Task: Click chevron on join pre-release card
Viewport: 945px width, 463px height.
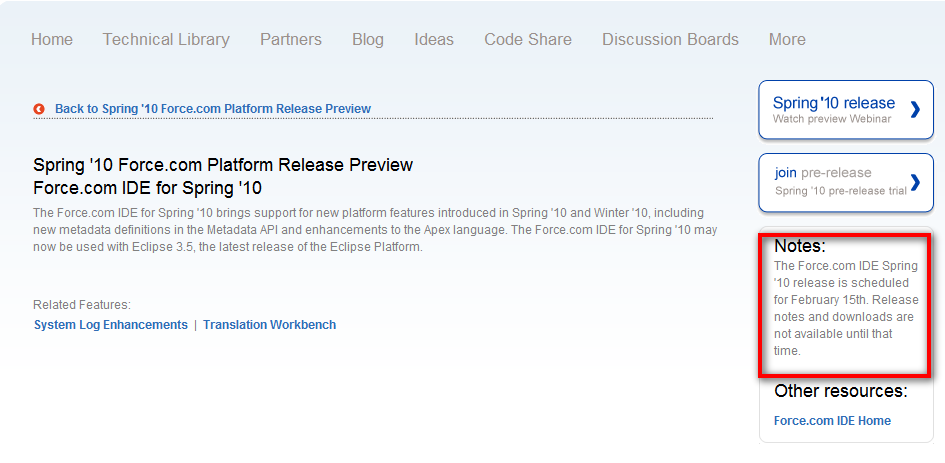Action: pos(915,182)
